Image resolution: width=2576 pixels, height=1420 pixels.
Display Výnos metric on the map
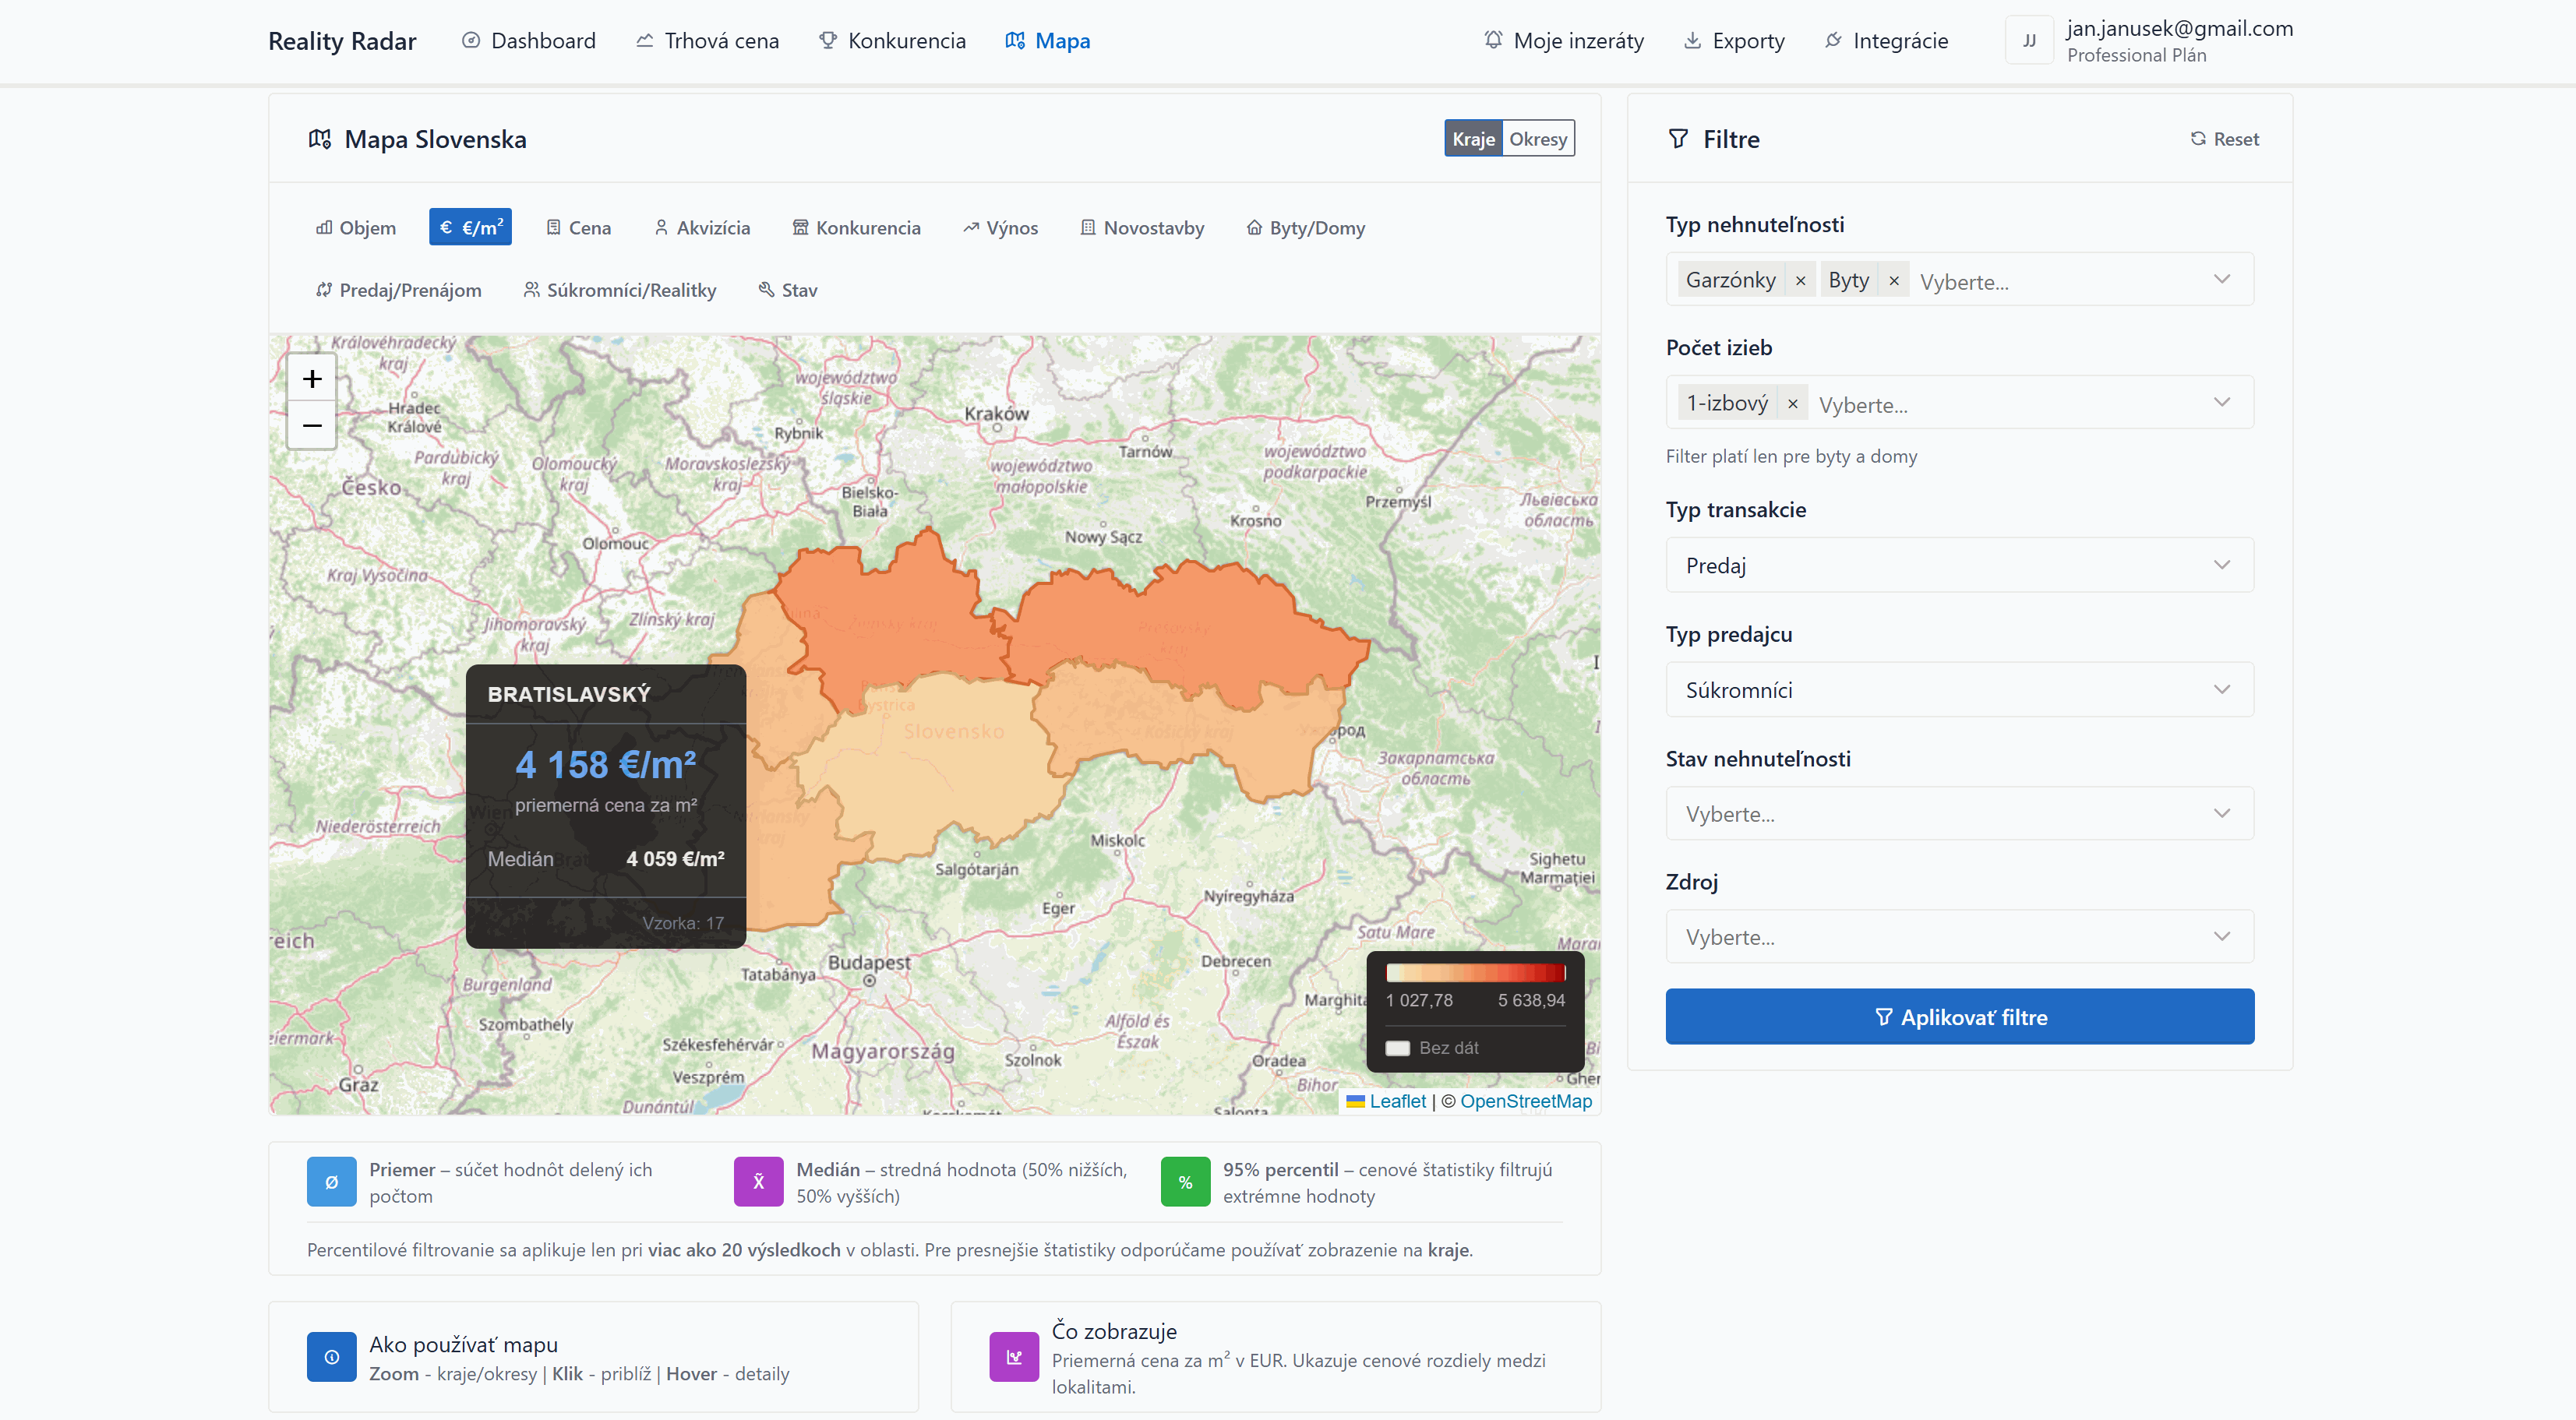point(1000,227)
